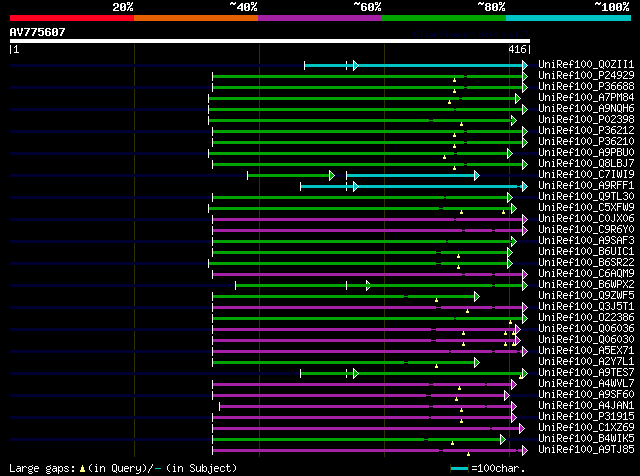Select the UniRef100_P31915 label
Image resolution: width=640 pixels, height=476 pixels.
[x=586, y=417]
